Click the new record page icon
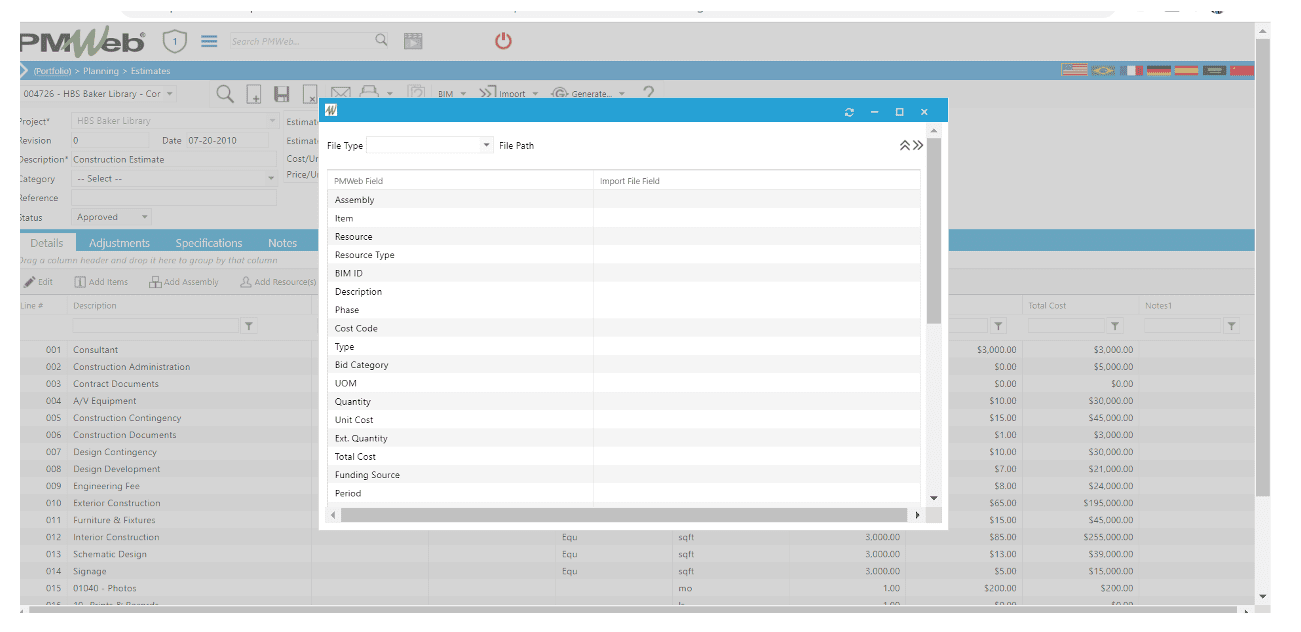This screenshot has height=632, width=1301. 254,94
